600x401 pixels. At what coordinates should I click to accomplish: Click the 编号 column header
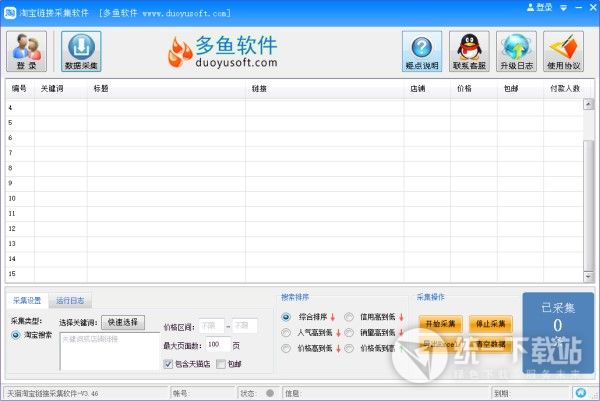click(20, 89)
